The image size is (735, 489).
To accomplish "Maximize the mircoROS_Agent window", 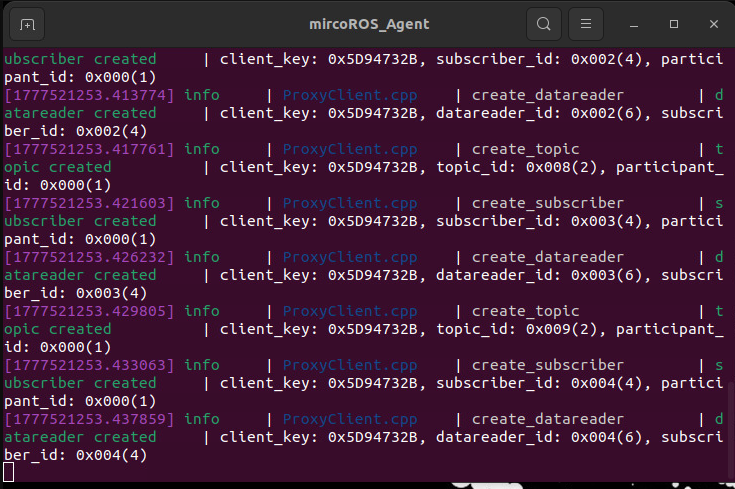I will [674, 24].
